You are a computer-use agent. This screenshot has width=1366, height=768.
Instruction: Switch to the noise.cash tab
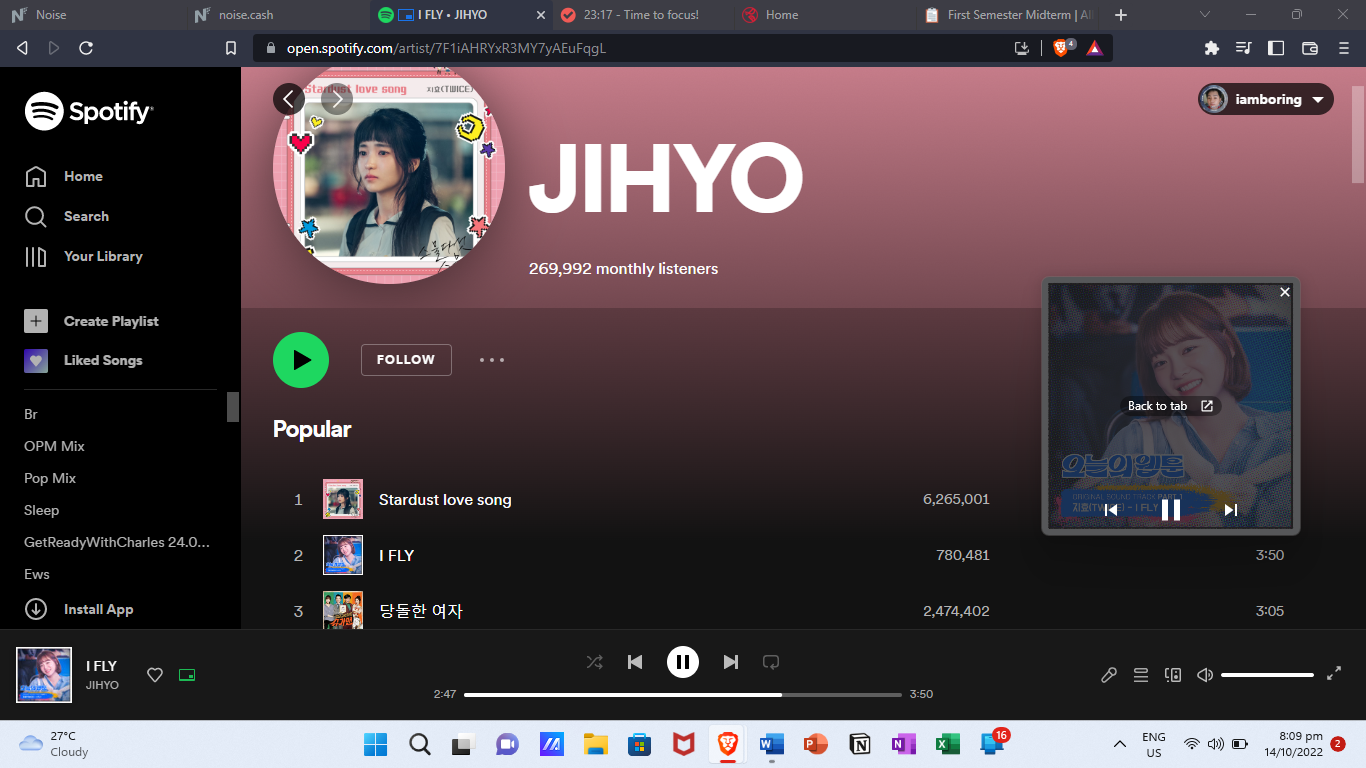click(276, 15)
